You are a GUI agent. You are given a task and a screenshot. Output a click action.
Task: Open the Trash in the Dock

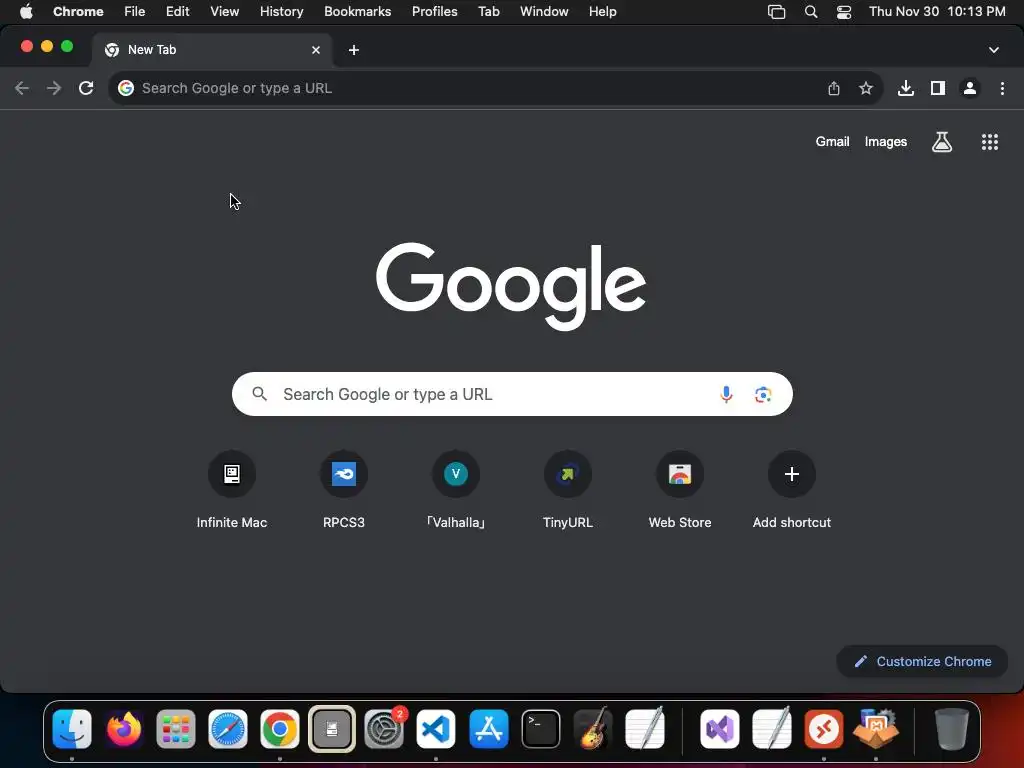[x=952, y=729]
